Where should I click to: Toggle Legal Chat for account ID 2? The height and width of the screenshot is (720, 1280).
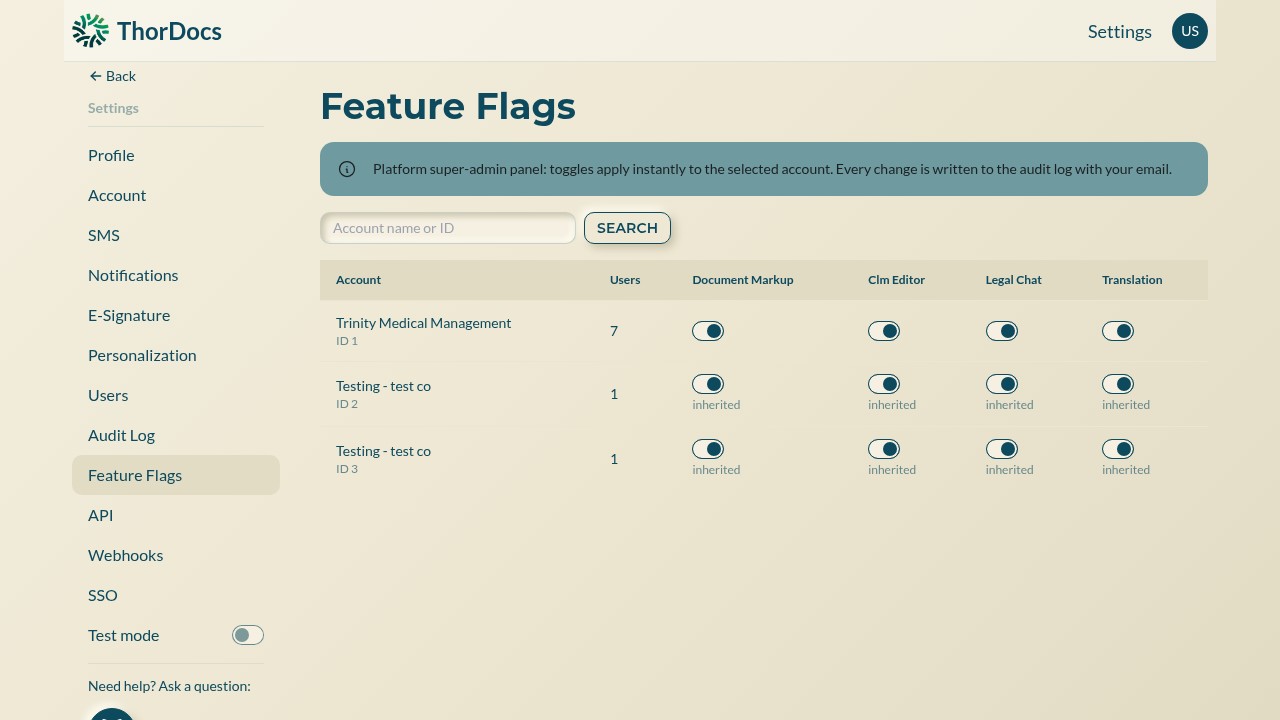point(1002,384)
